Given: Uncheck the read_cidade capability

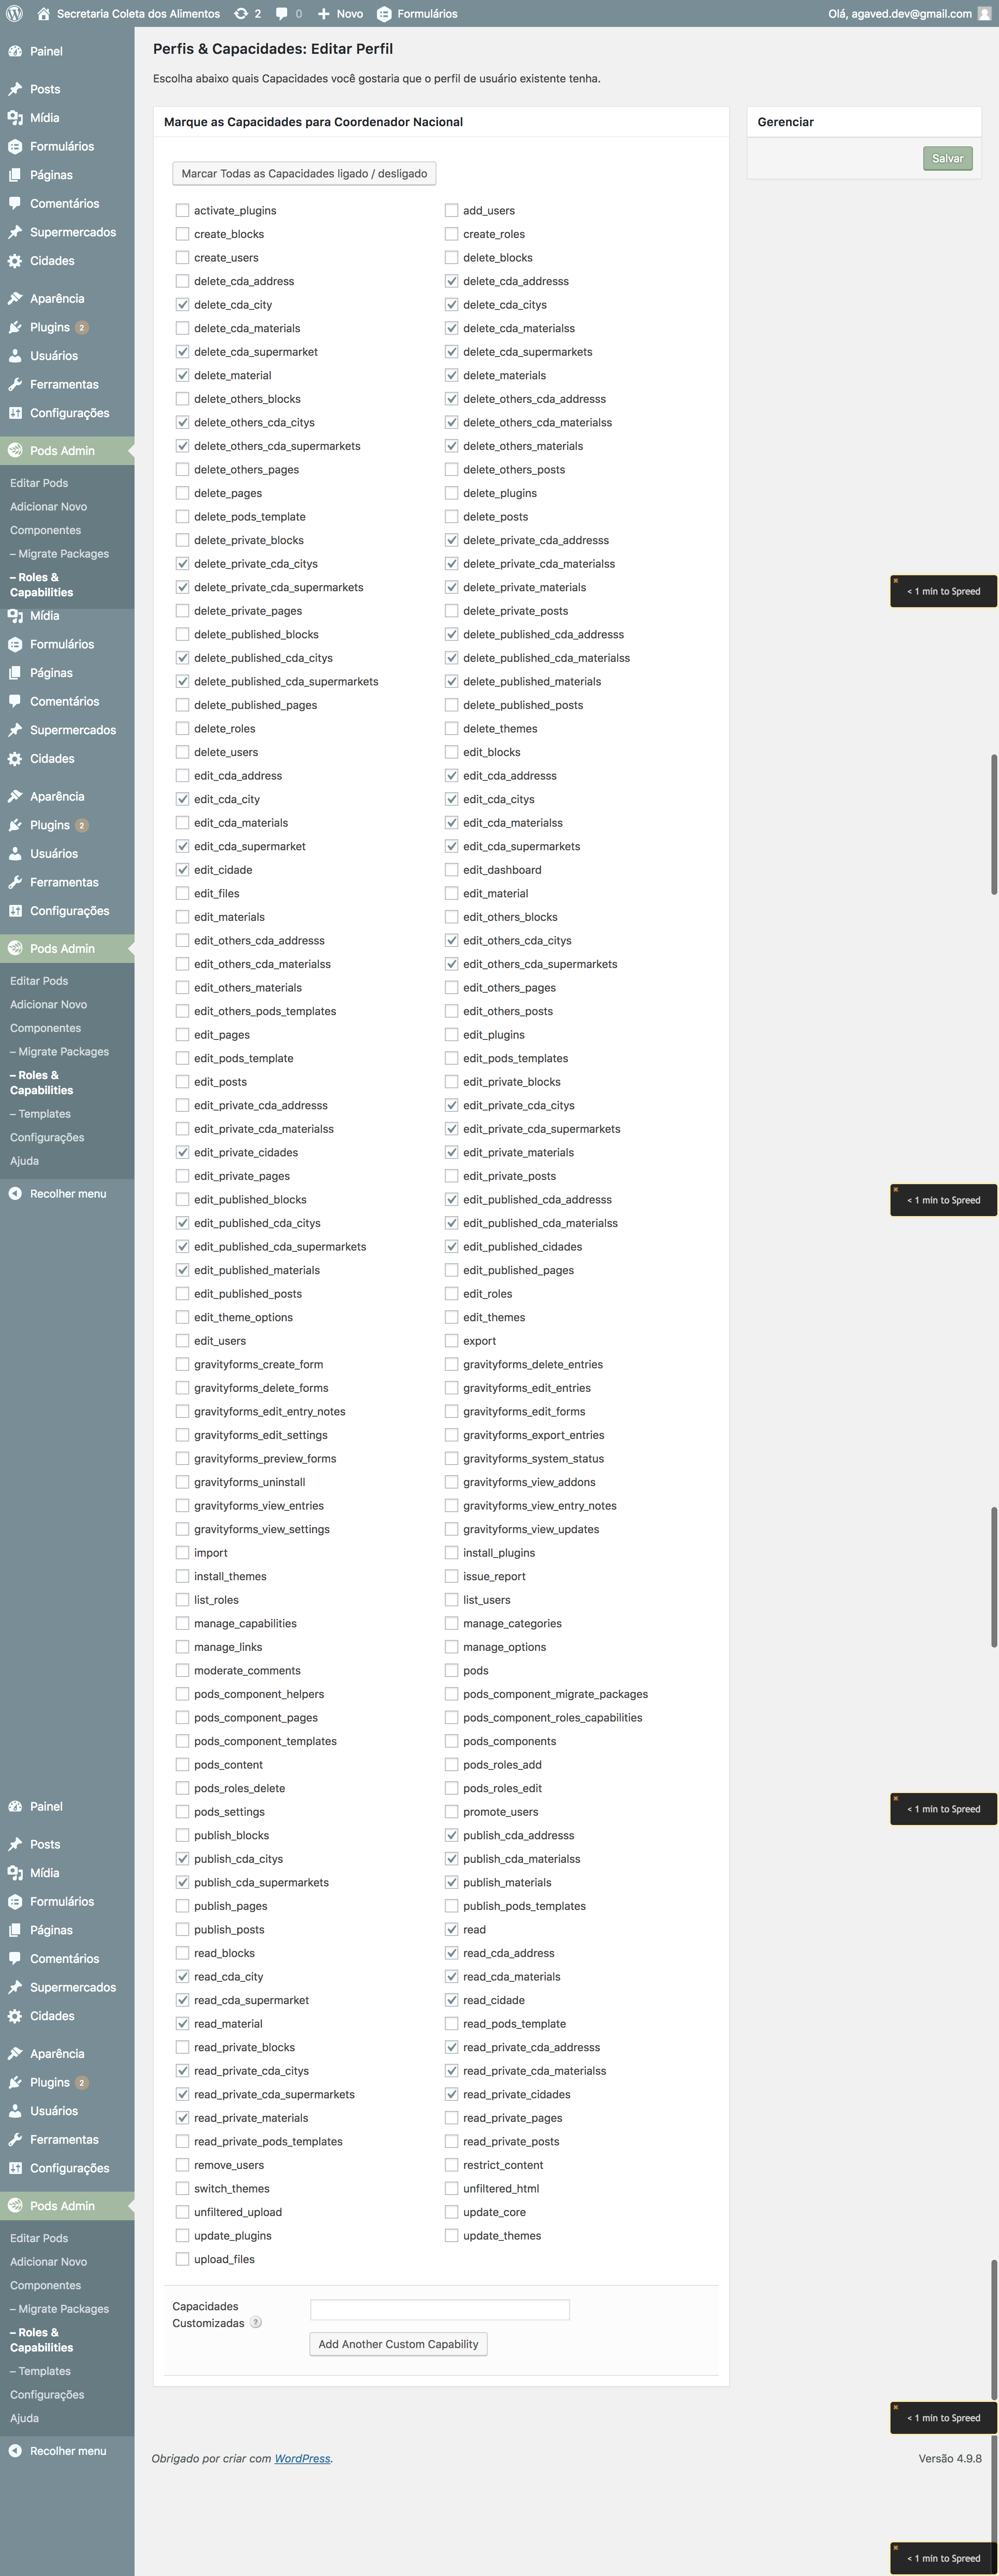Looking at the screenshot, I should (x=451, y=2000).
